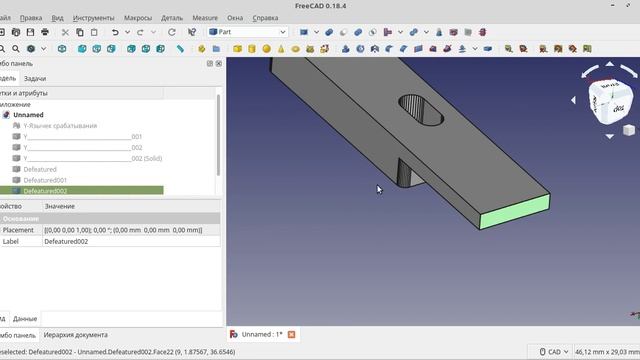Create a new group folder
Viewport: 640px width, 360px height.
coord(216,49)
